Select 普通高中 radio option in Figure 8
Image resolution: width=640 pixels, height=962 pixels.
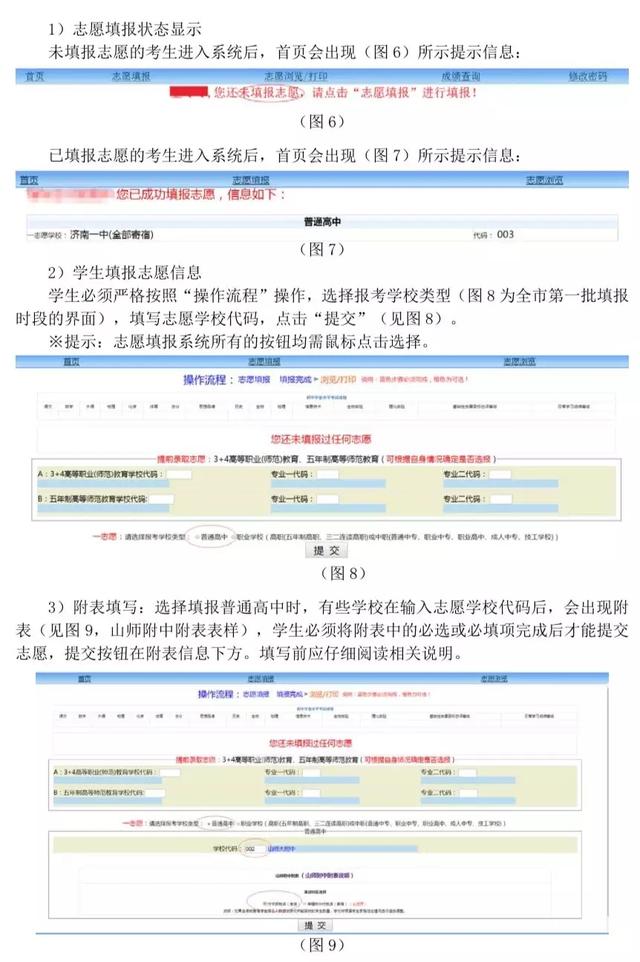[198, 537]
